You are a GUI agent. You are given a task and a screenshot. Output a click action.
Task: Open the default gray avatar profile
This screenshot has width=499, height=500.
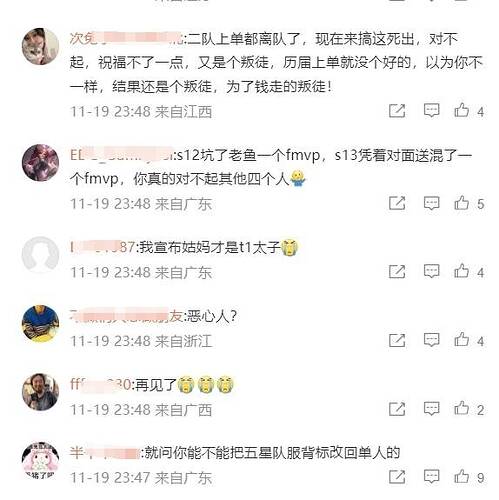coord(40,255)
